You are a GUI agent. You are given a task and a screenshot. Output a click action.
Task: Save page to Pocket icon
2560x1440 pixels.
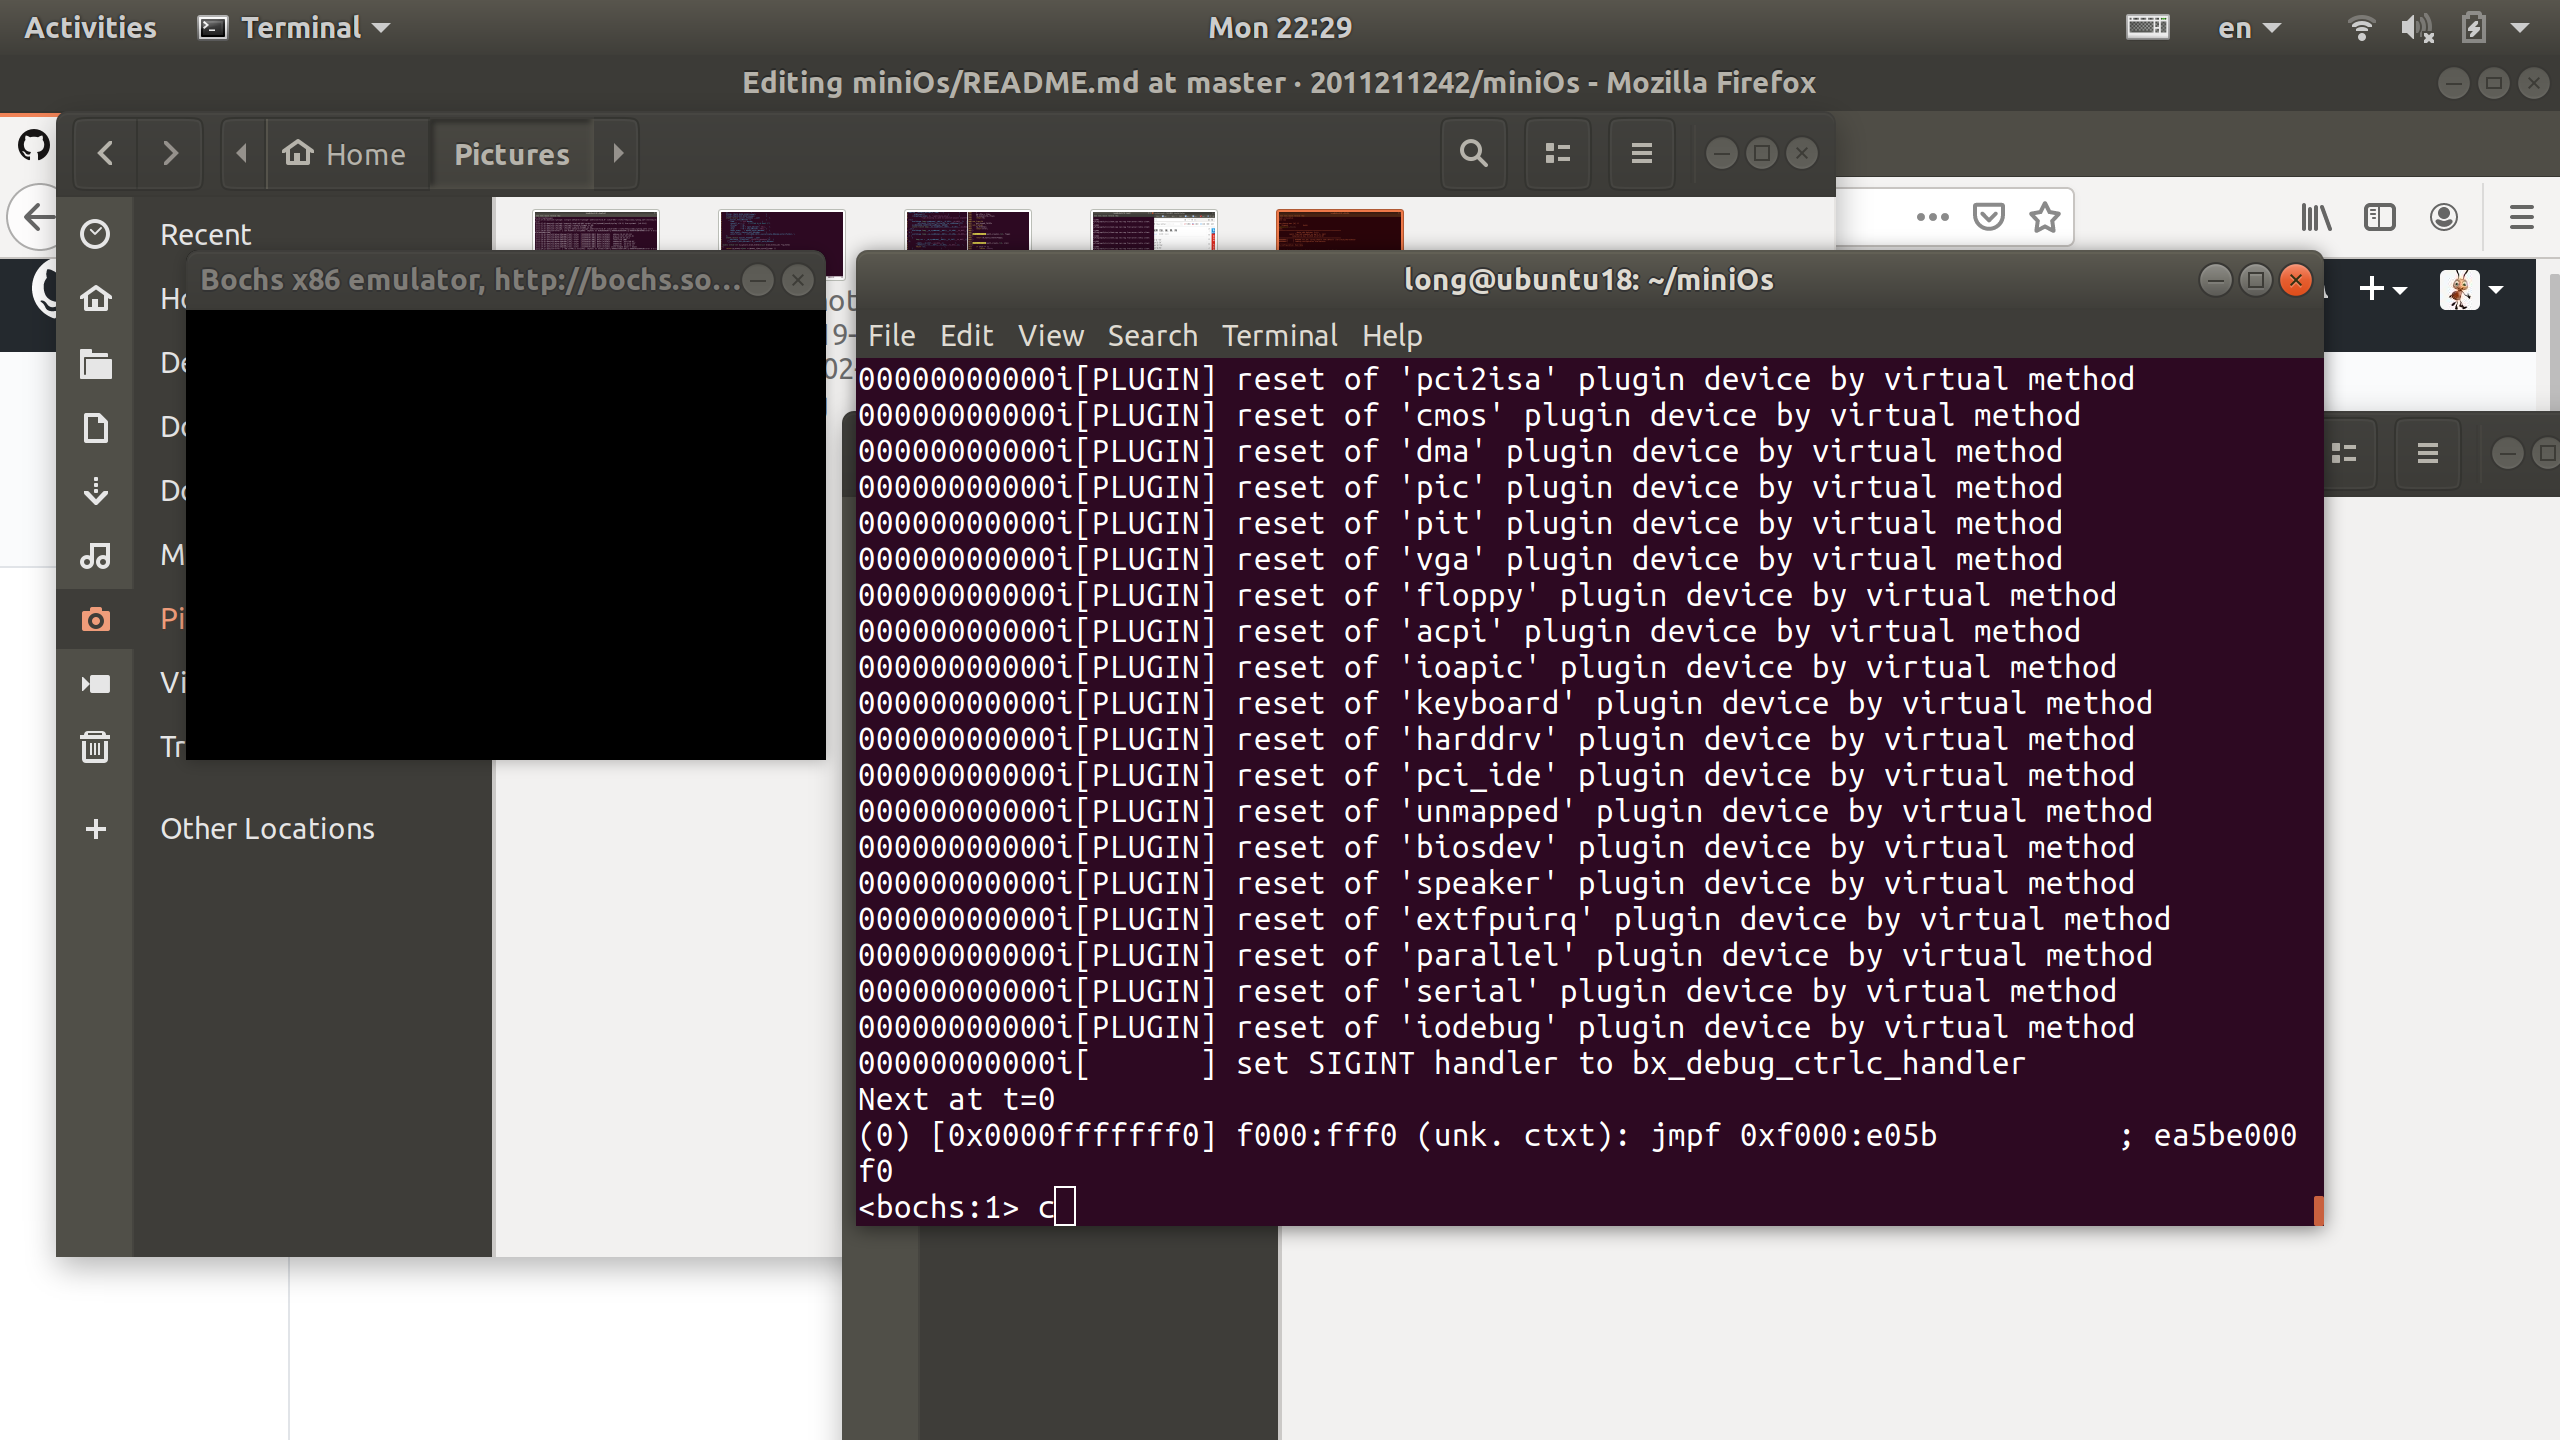click(1988, 217)
